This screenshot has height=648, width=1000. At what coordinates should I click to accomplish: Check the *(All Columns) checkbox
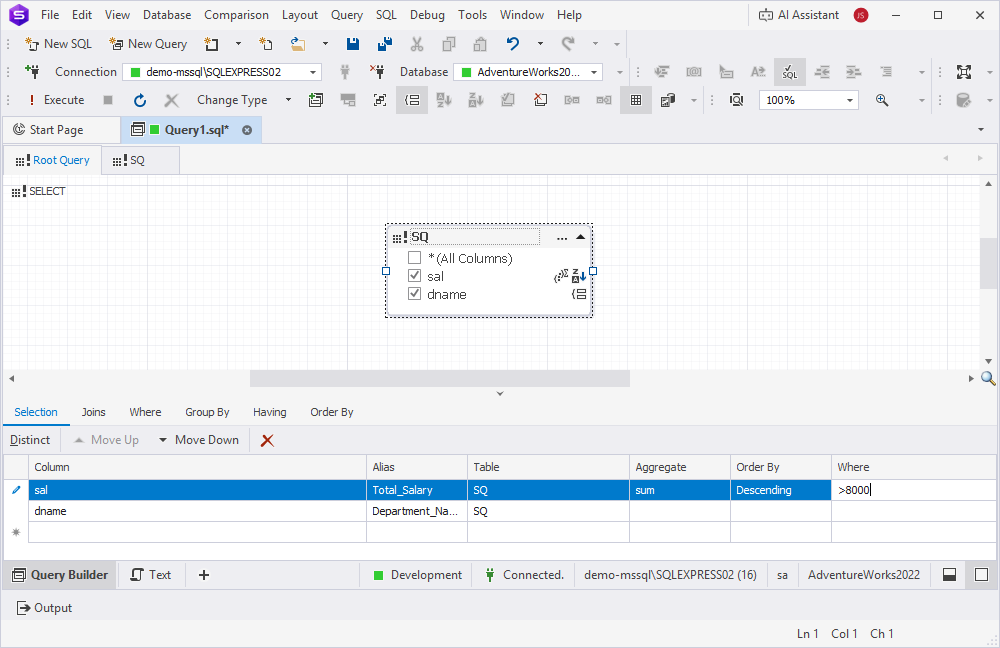click(x=414, y=258)
